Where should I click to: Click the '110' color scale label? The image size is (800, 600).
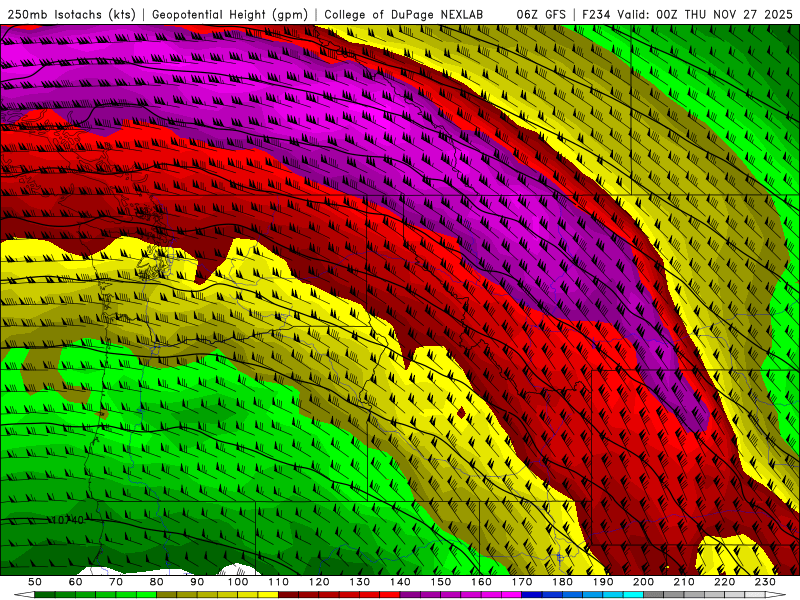click(278, 582)
